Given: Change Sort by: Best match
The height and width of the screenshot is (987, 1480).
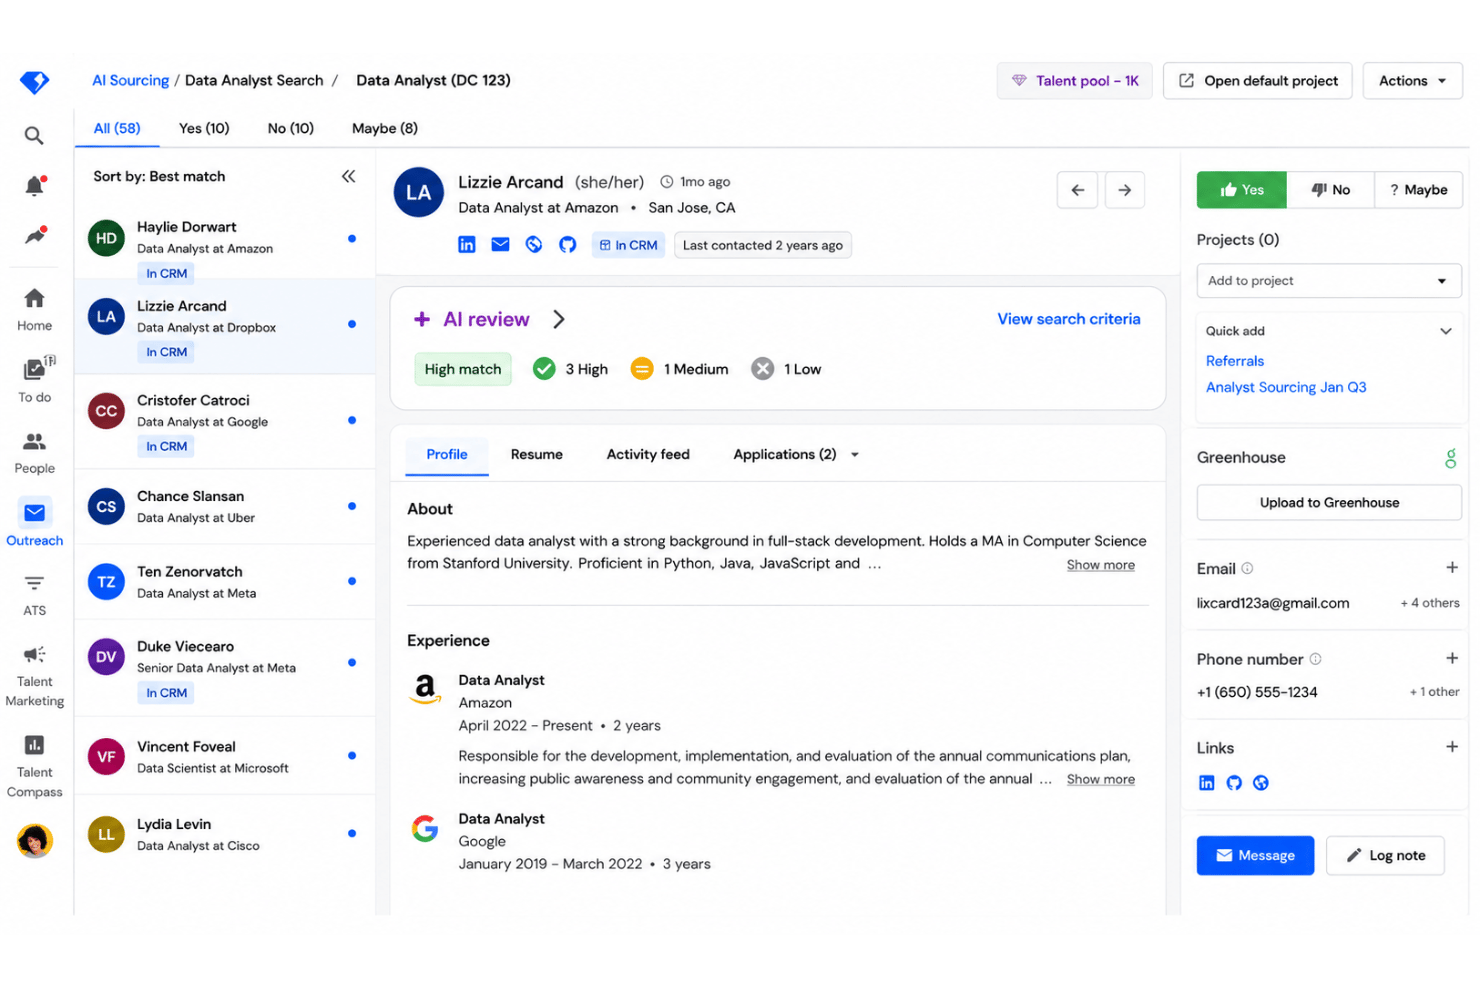Looking at the screenshot, I should [x=159, y=176].
